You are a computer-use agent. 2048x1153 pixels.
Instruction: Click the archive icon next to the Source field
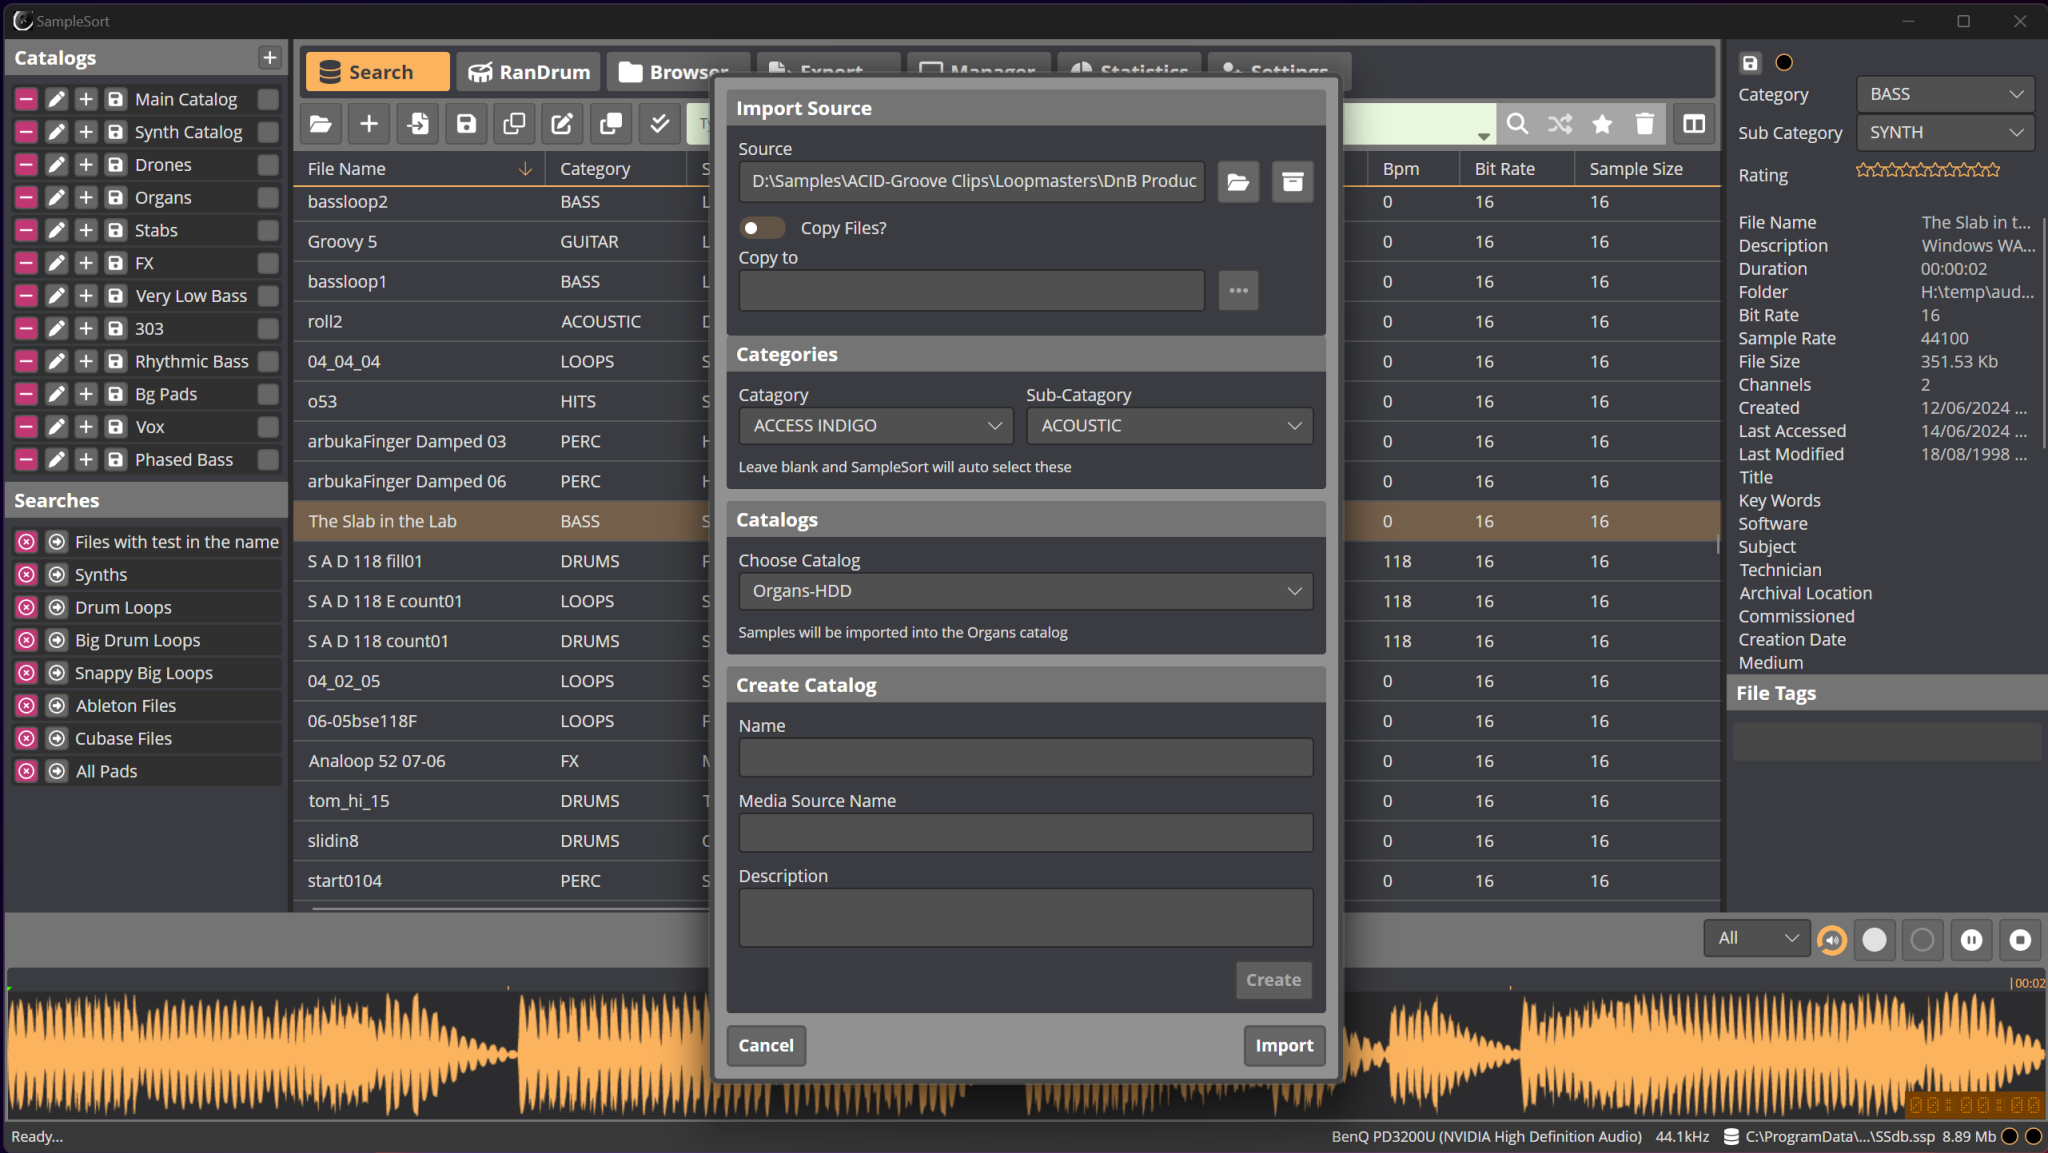[1291, 182]
